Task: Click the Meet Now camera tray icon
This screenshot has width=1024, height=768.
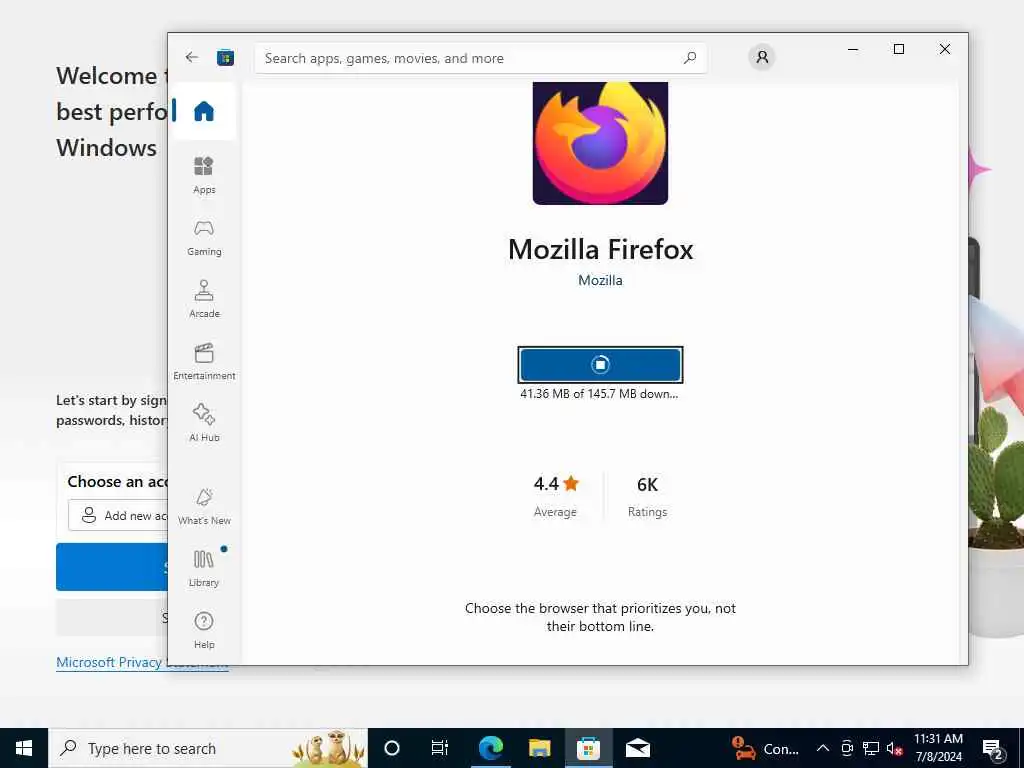Action: (847, 748)
